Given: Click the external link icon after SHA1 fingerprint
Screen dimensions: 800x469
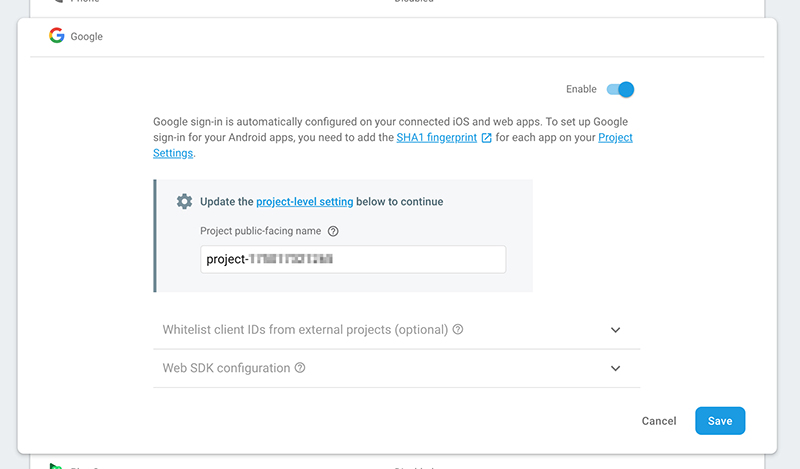Looking at the screenshot, I should pyautogui.click(x=487, y=138).
